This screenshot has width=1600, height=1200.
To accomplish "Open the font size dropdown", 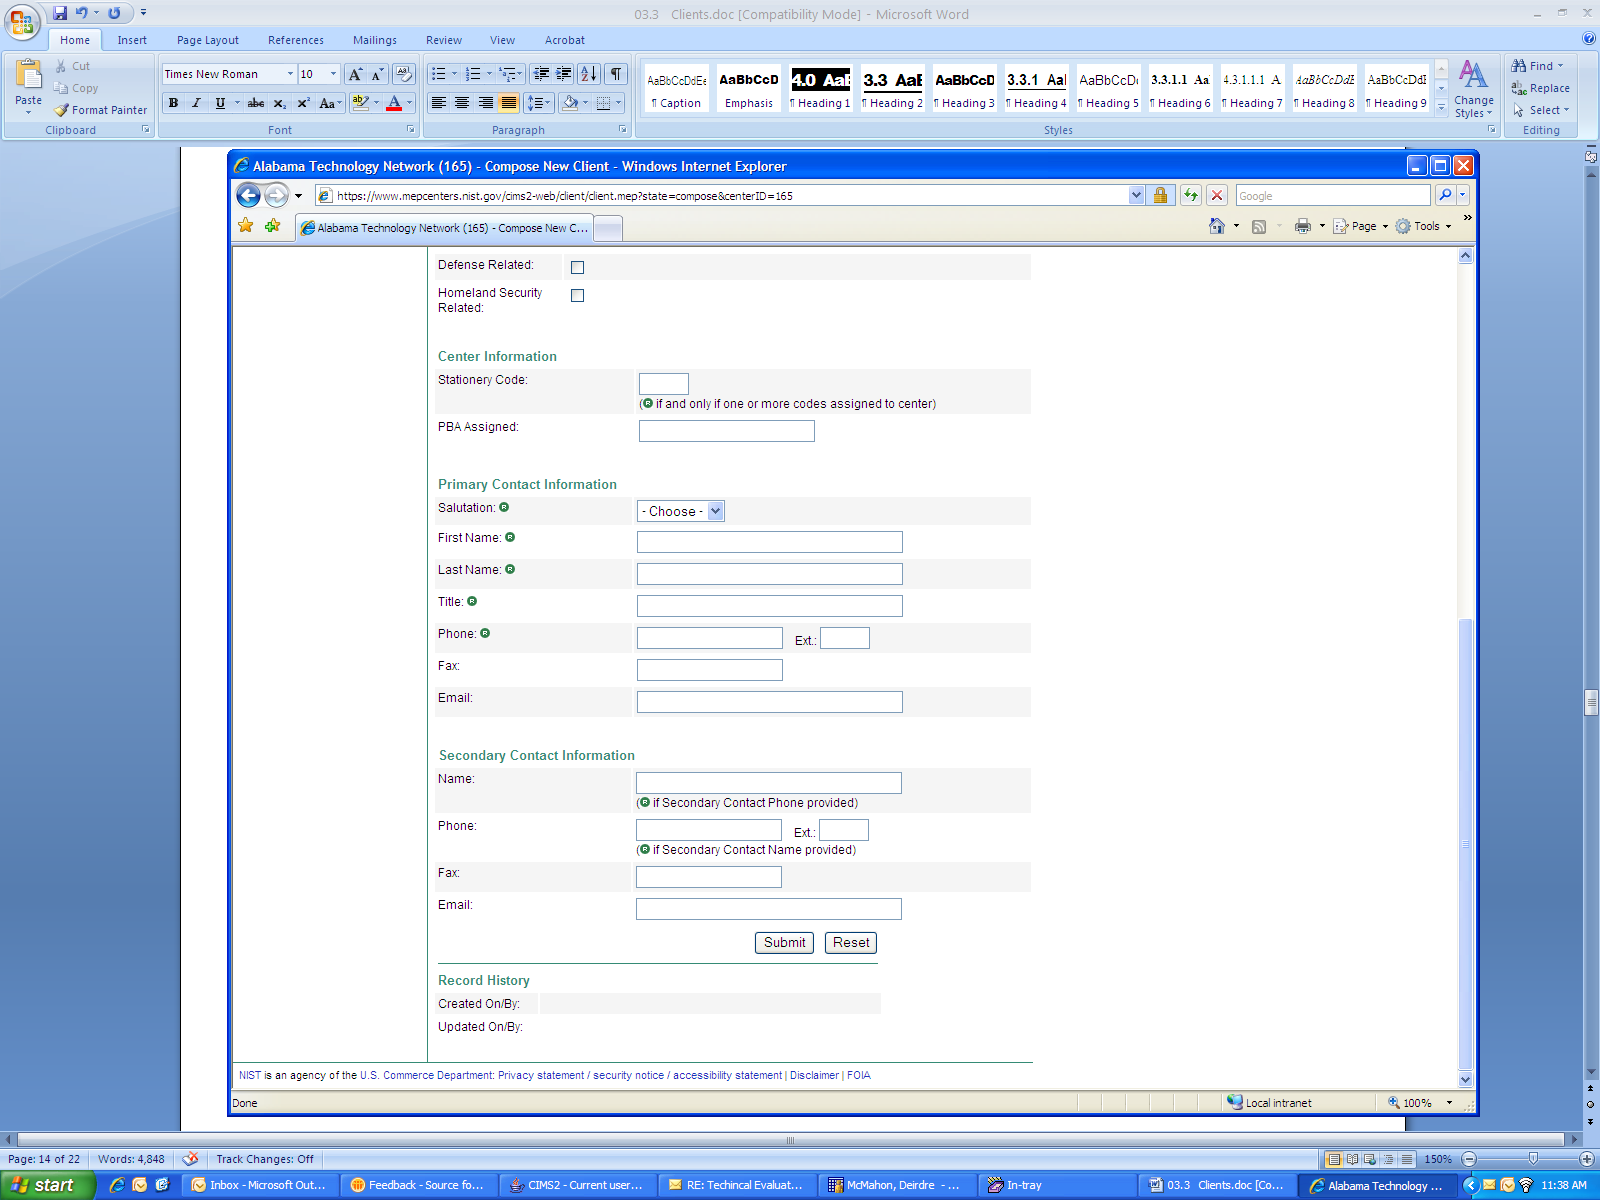I will click(334, 74).
